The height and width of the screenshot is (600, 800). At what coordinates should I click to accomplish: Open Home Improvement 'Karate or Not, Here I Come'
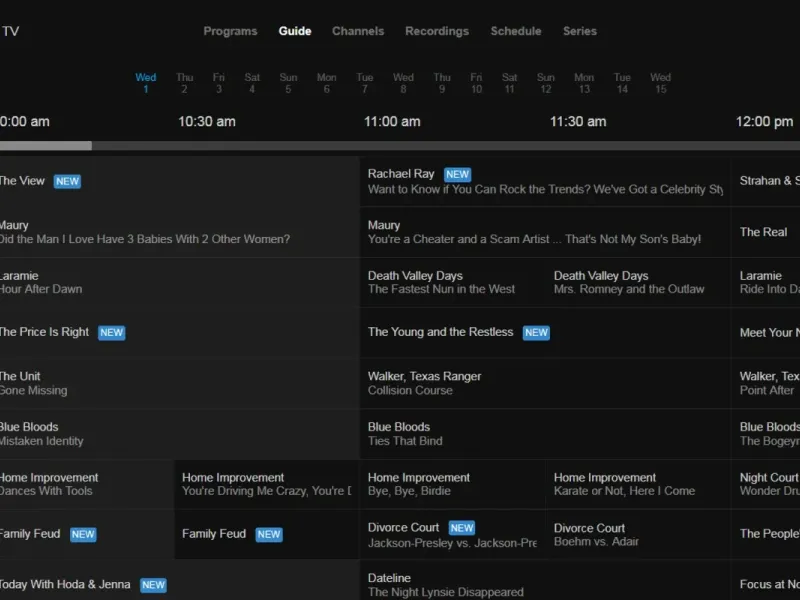(638, 484)
